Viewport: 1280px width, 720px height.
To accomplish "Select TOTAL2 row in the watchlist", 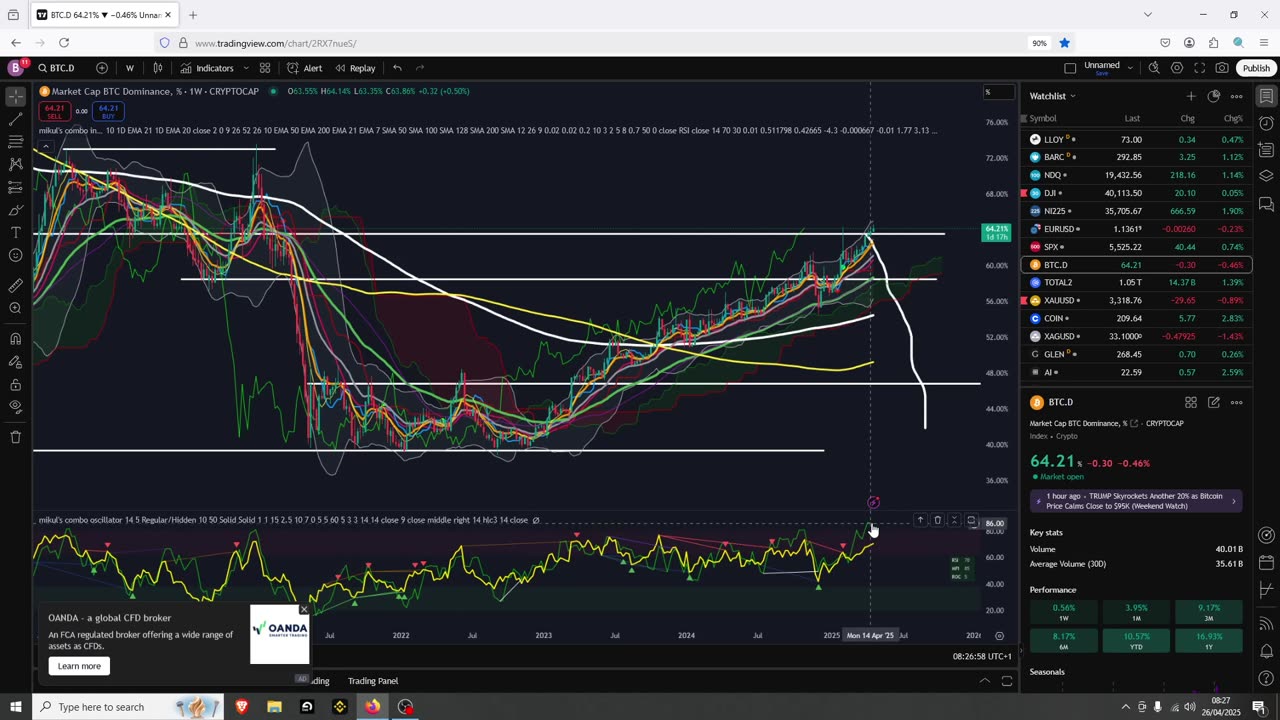I will point(1136,282).
